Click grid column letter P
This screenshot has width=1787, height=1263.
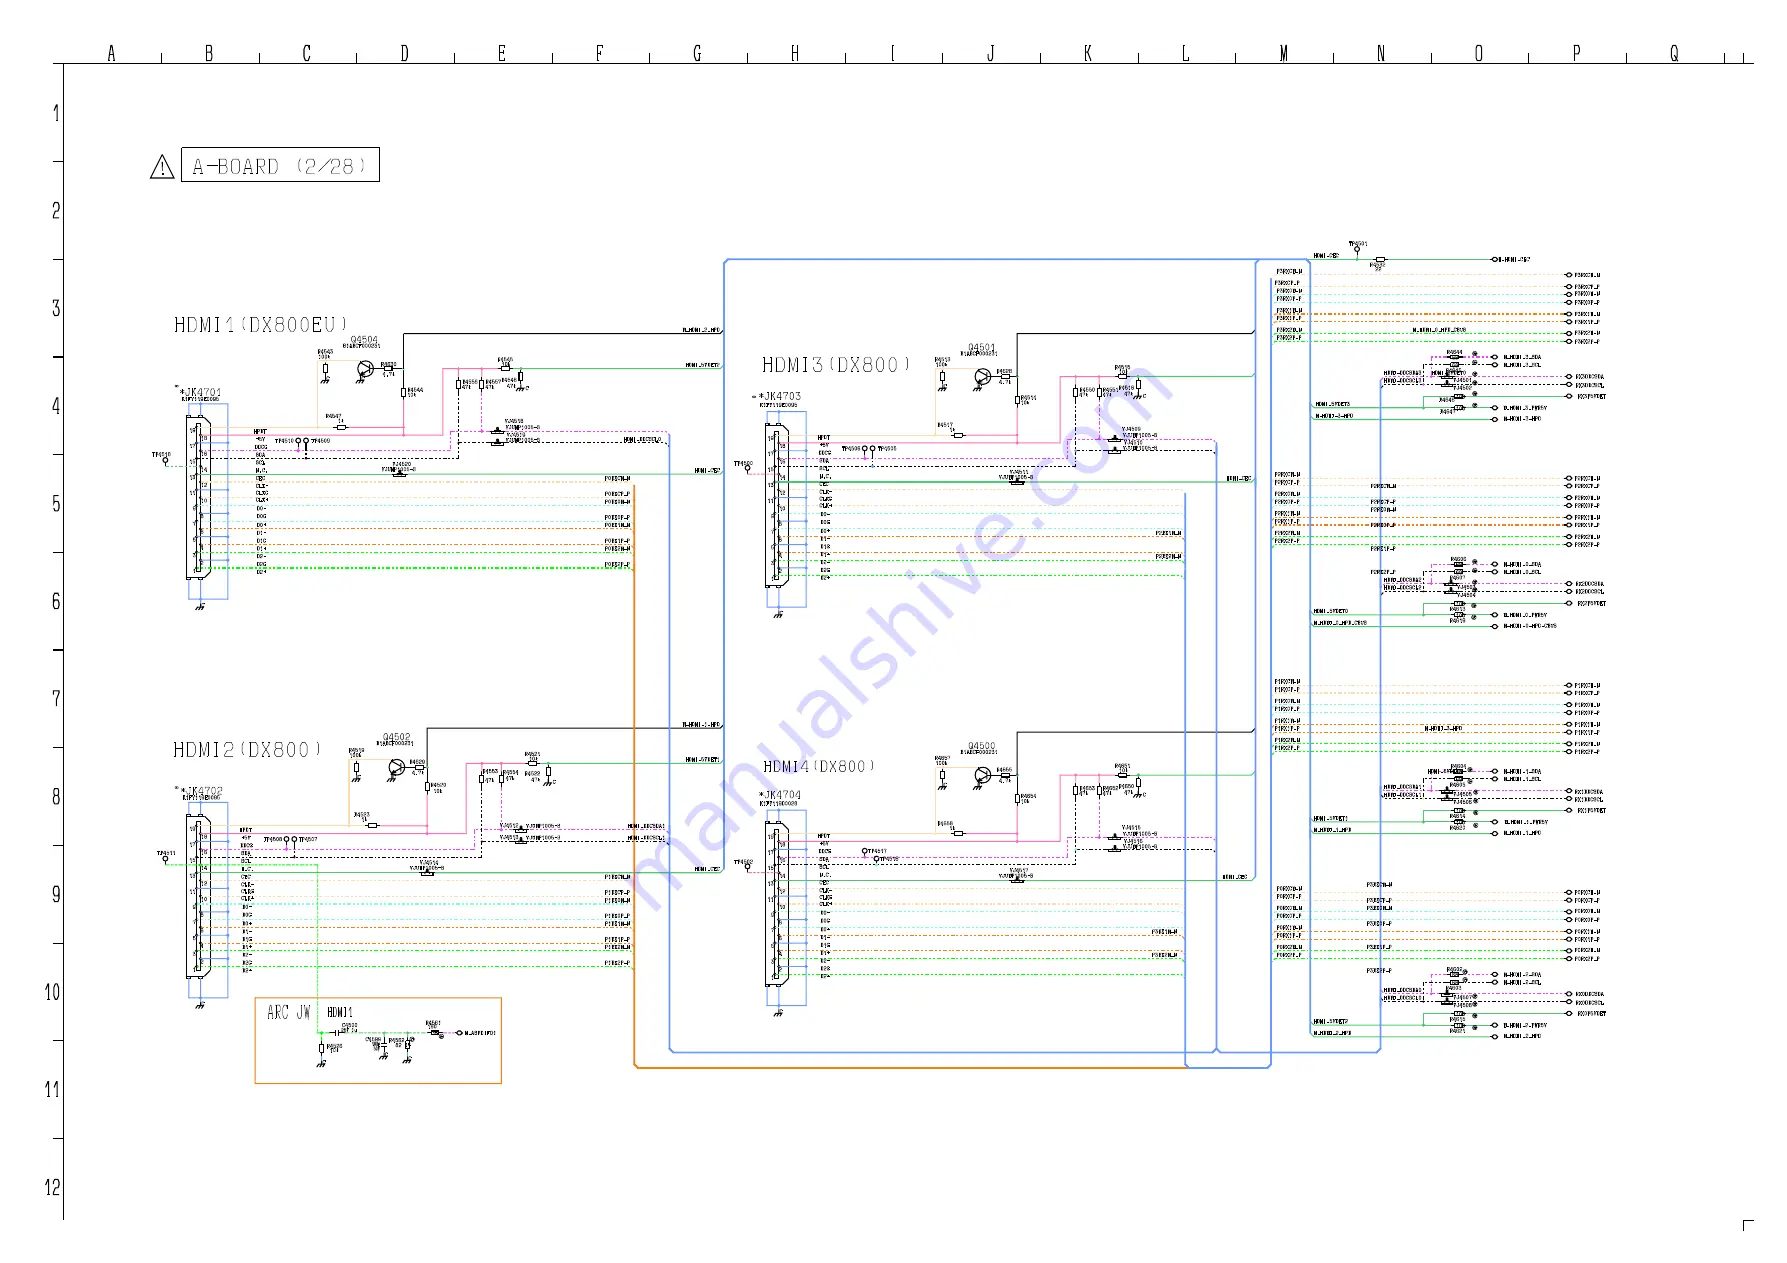[x=1577, y=54]
